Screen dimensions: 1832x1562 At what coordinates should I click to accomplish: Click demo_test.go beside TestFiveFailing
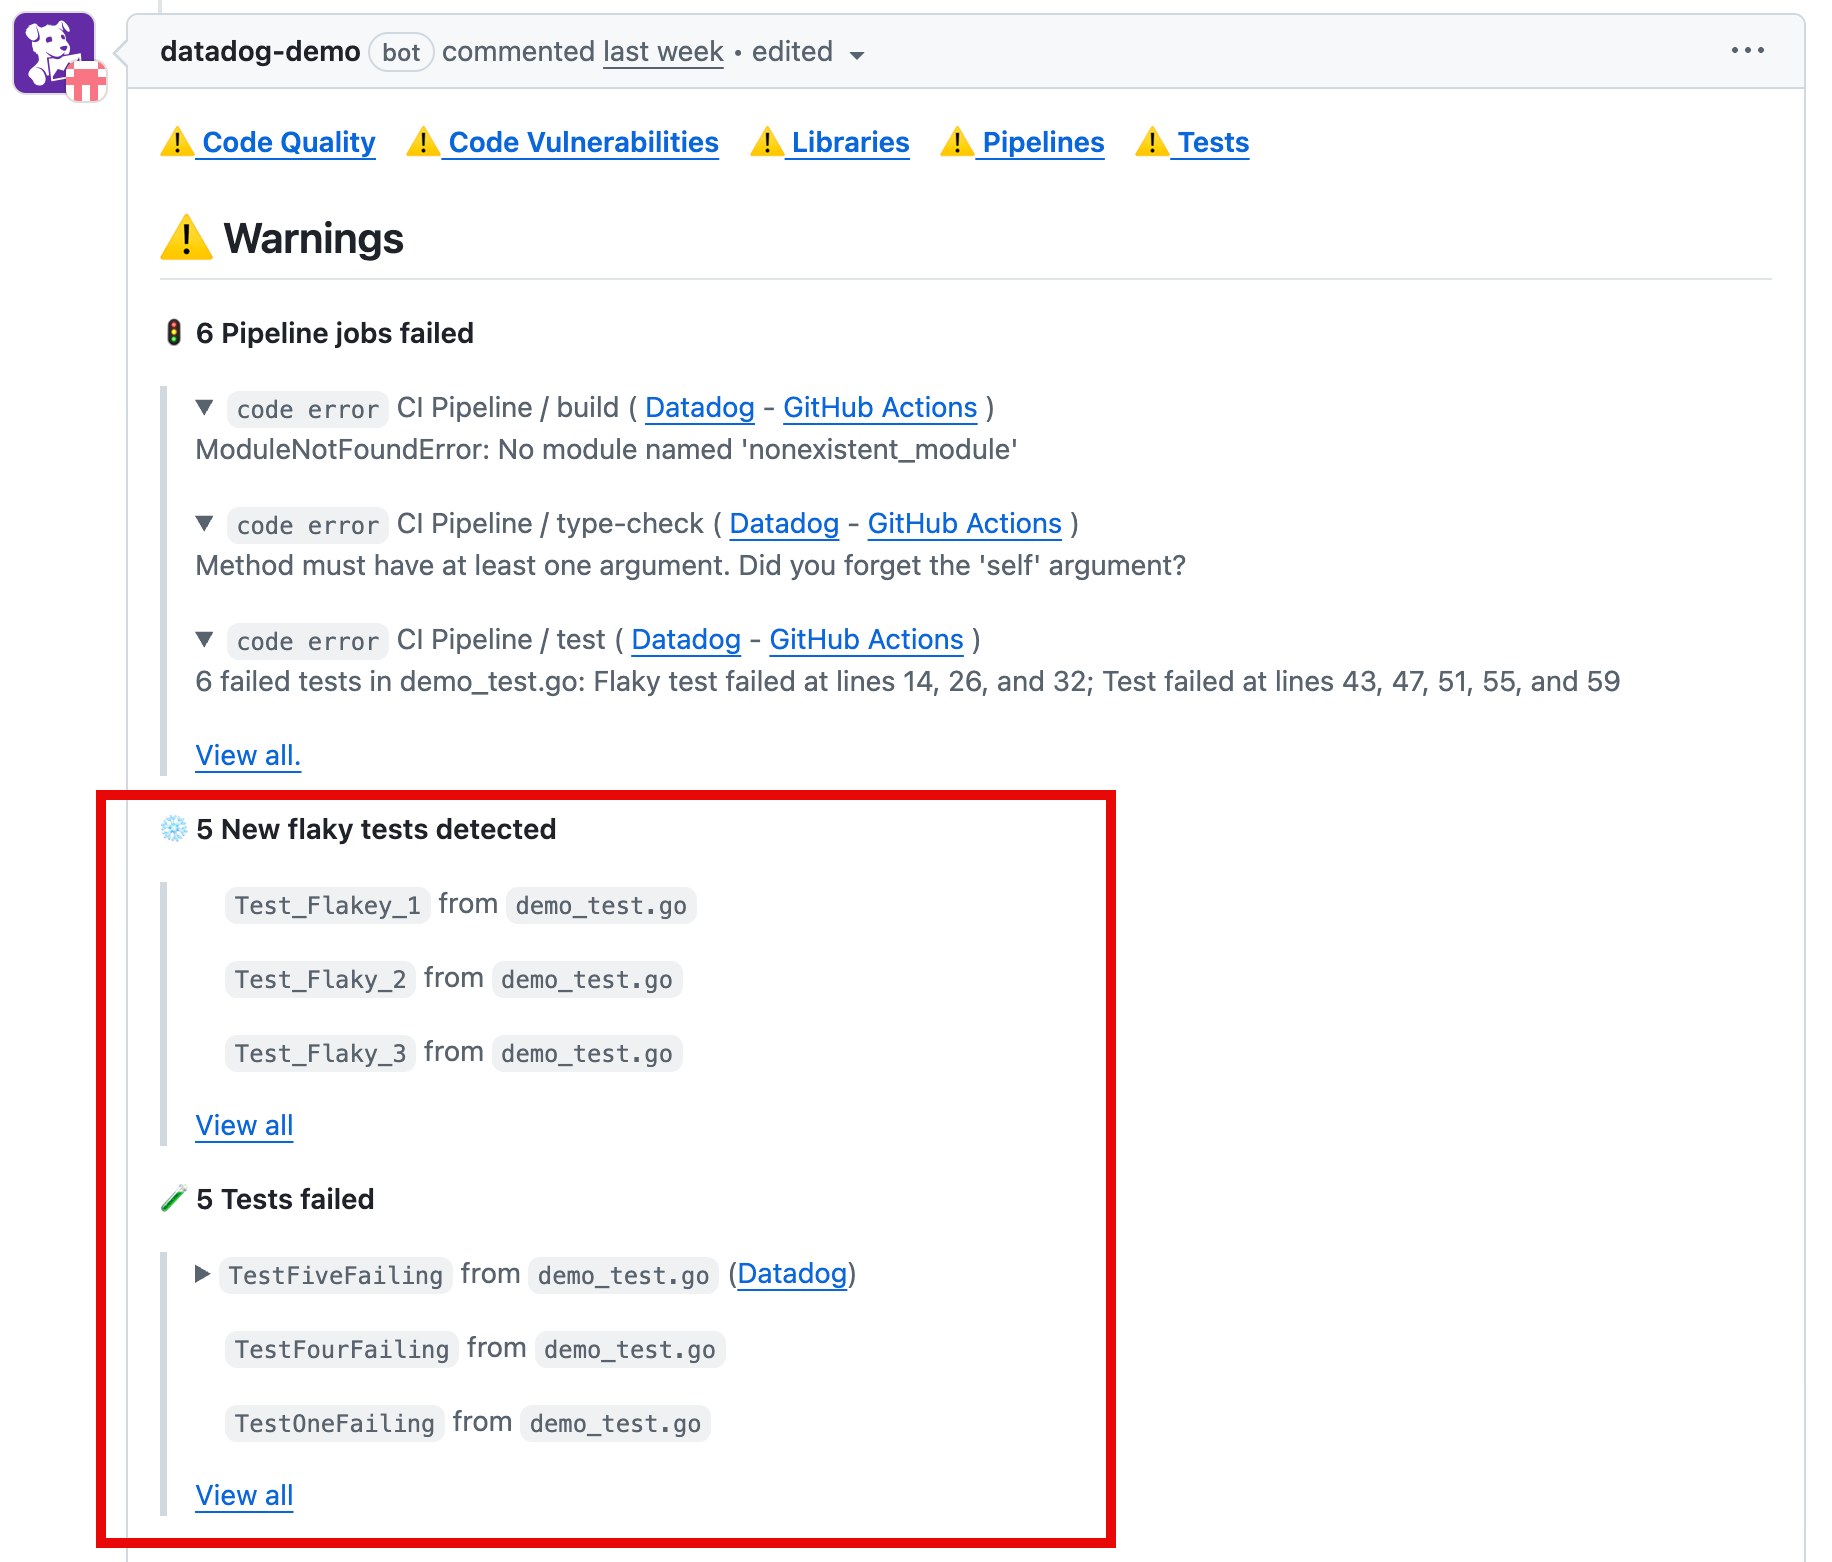point(623,1275)
